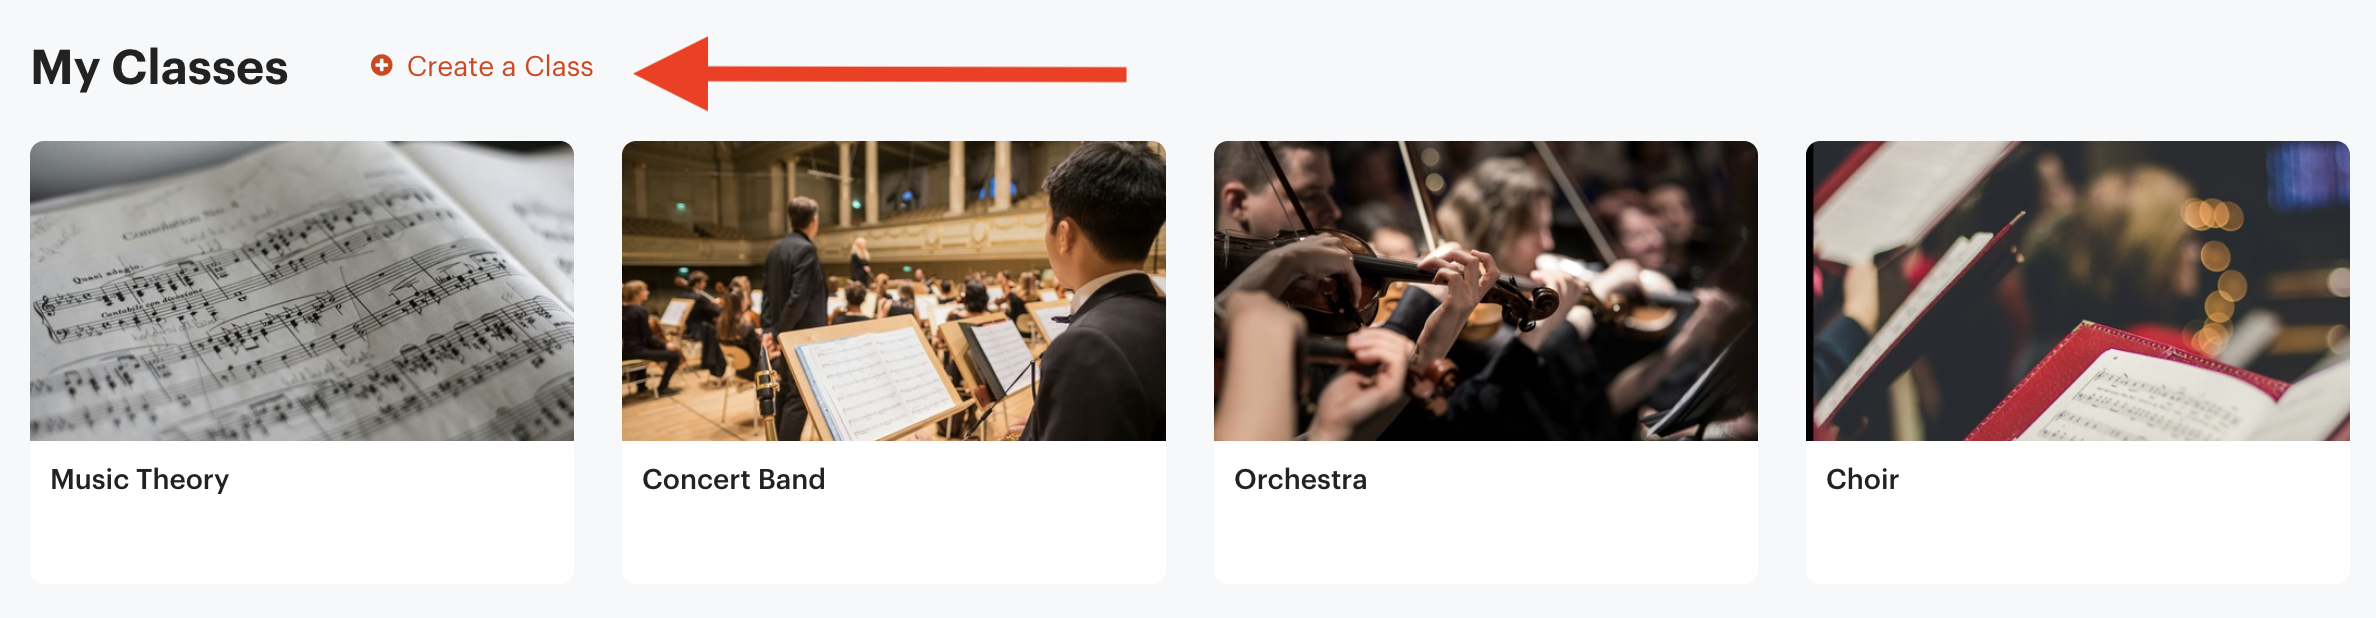Select the Choir class title
Image resolution: width=2376 pixels, height=618 pixels.
[1862, 479]
